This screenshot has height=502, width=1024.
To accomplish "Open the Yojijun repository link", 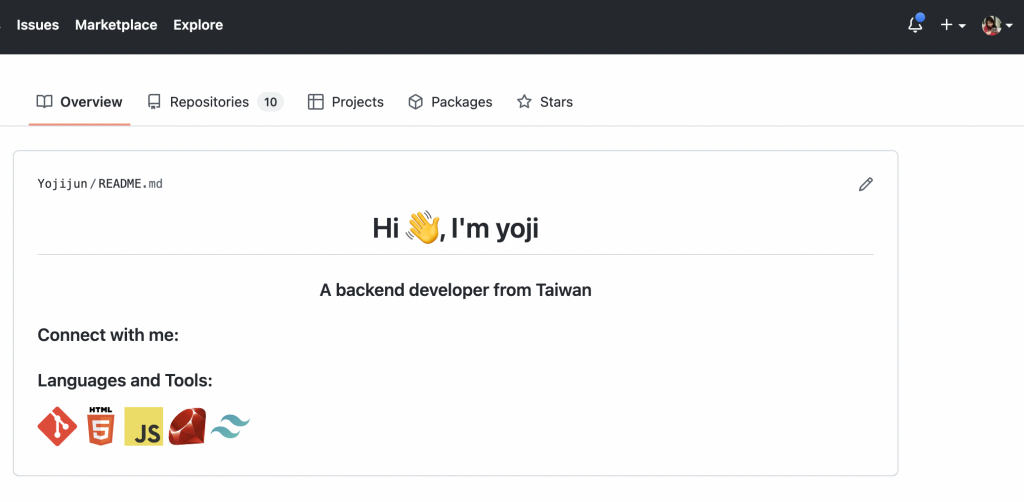I will coord(62,184).
